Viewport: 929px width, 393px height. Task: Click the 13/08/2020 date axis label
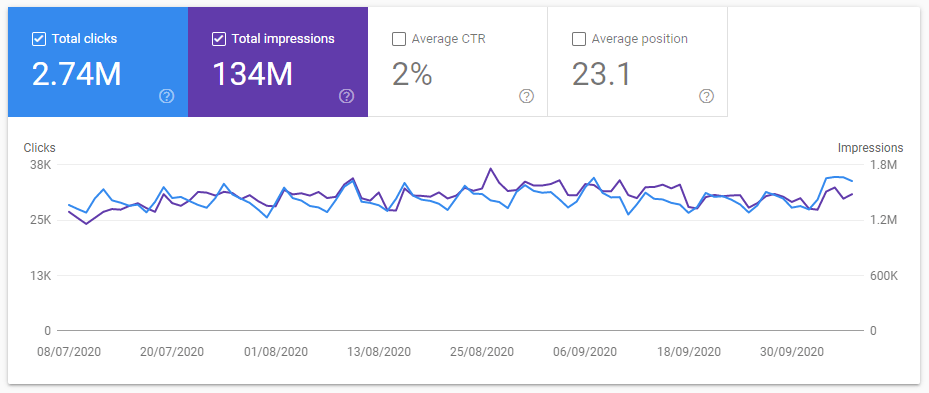[379, 352]
